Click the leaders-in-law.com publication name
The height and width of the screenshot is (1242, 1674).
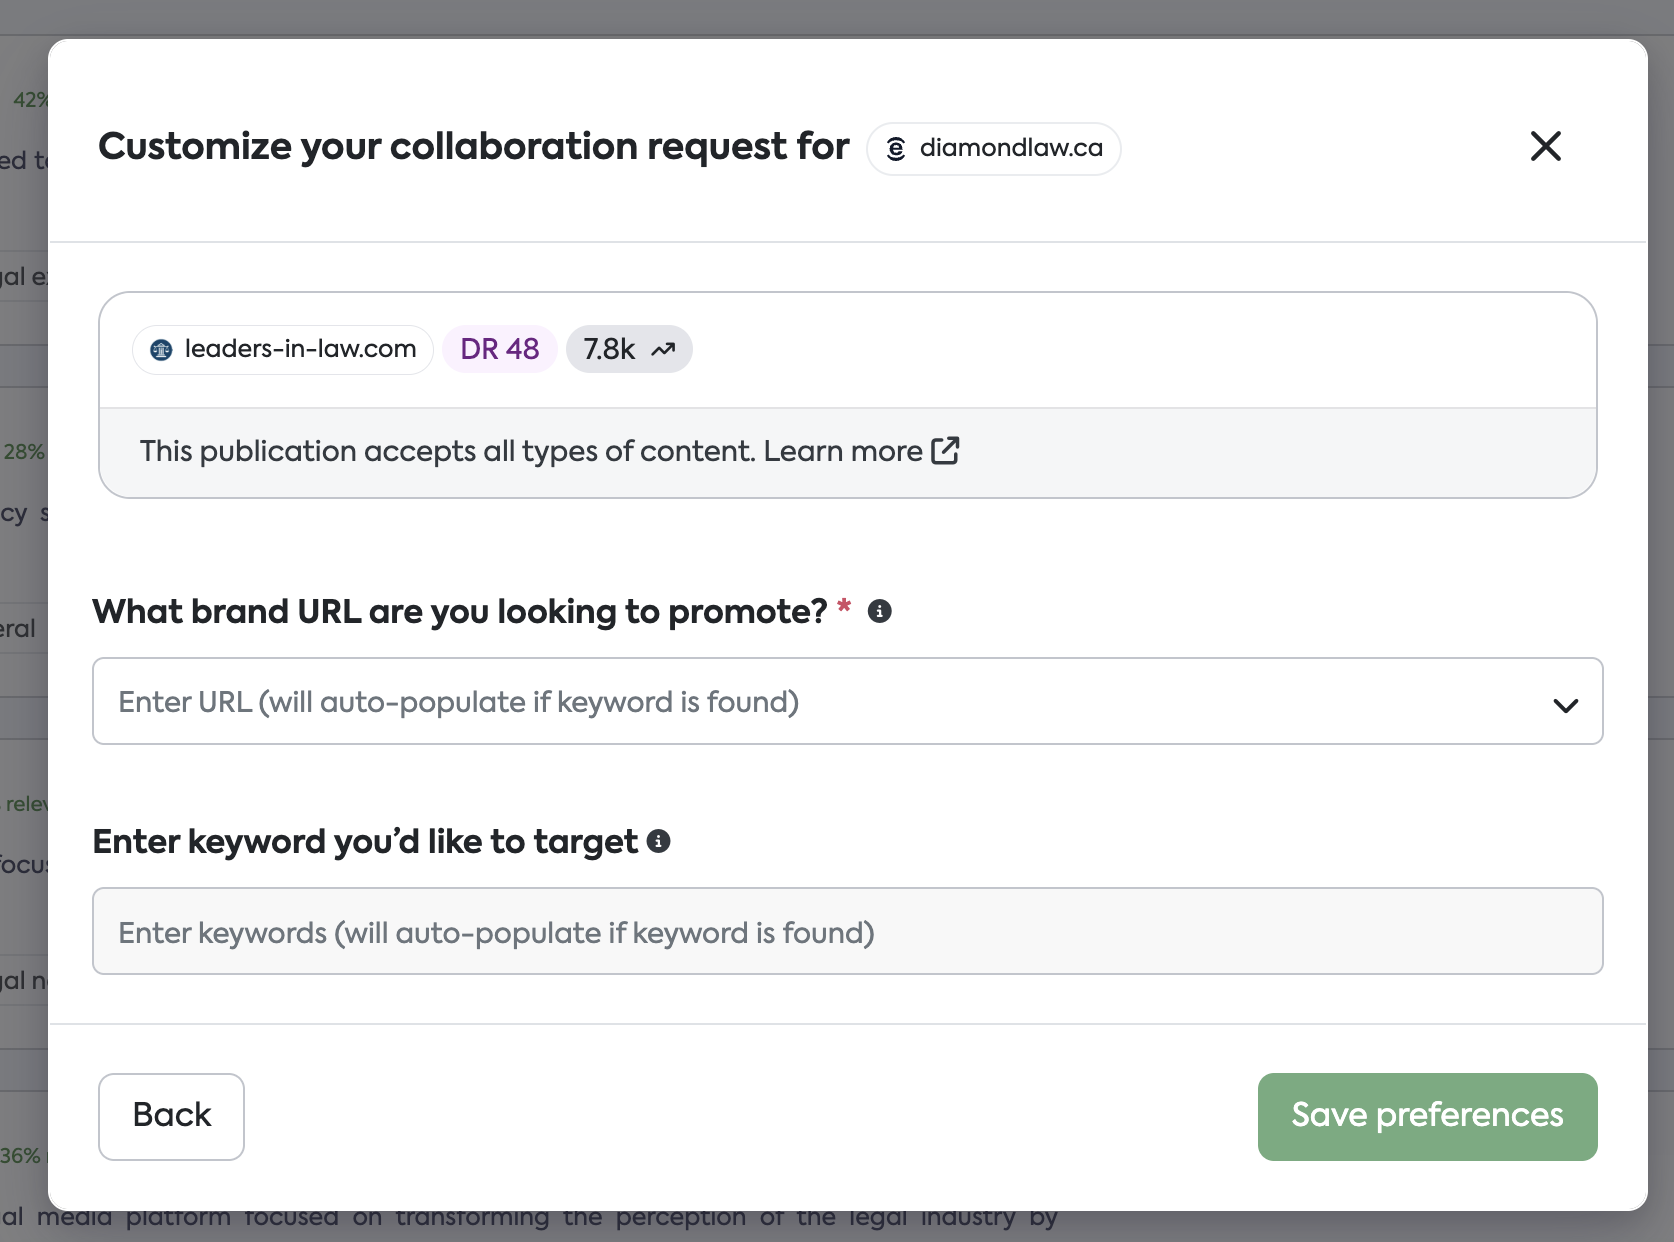point(300,349)
